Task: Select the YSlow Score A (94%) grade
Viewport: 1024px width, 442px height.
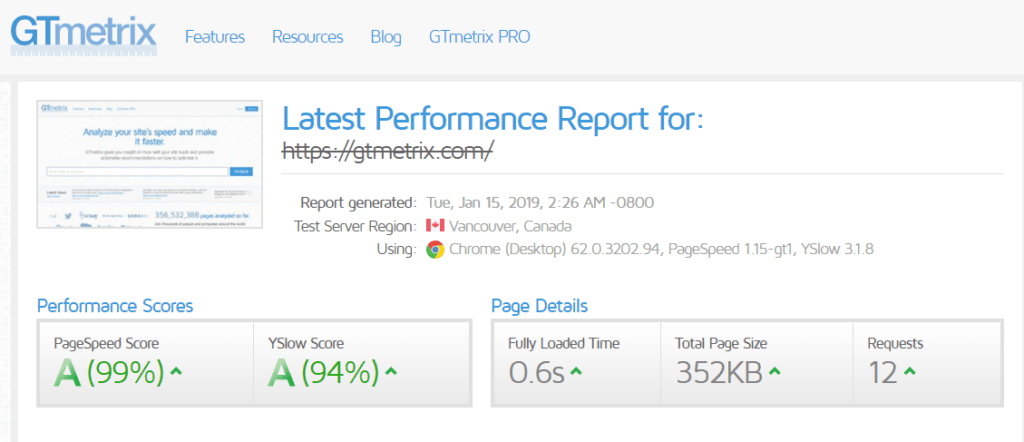Action: tap(324, 372)
